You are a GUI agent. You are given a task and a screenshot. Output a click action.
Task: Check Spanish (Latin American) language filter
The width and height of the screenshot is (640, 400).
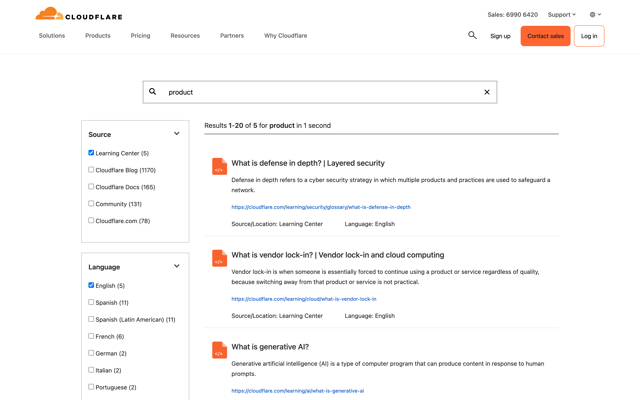91,319
